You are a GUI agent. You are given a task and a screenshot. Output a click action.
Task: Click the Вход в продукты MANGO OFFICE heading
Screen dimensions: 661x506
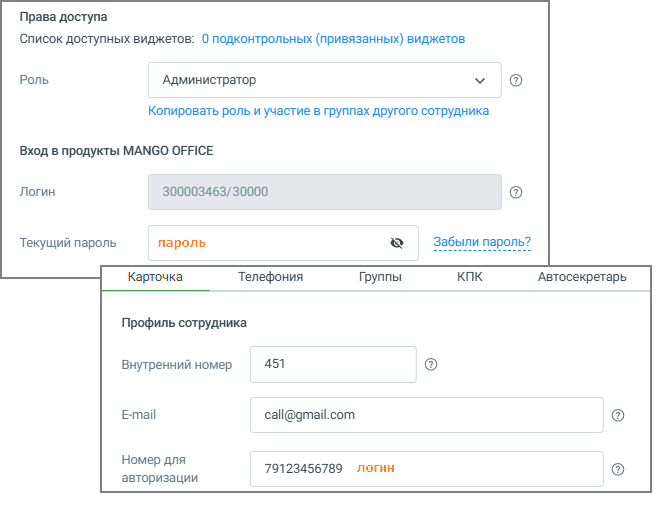pos(116,151)
